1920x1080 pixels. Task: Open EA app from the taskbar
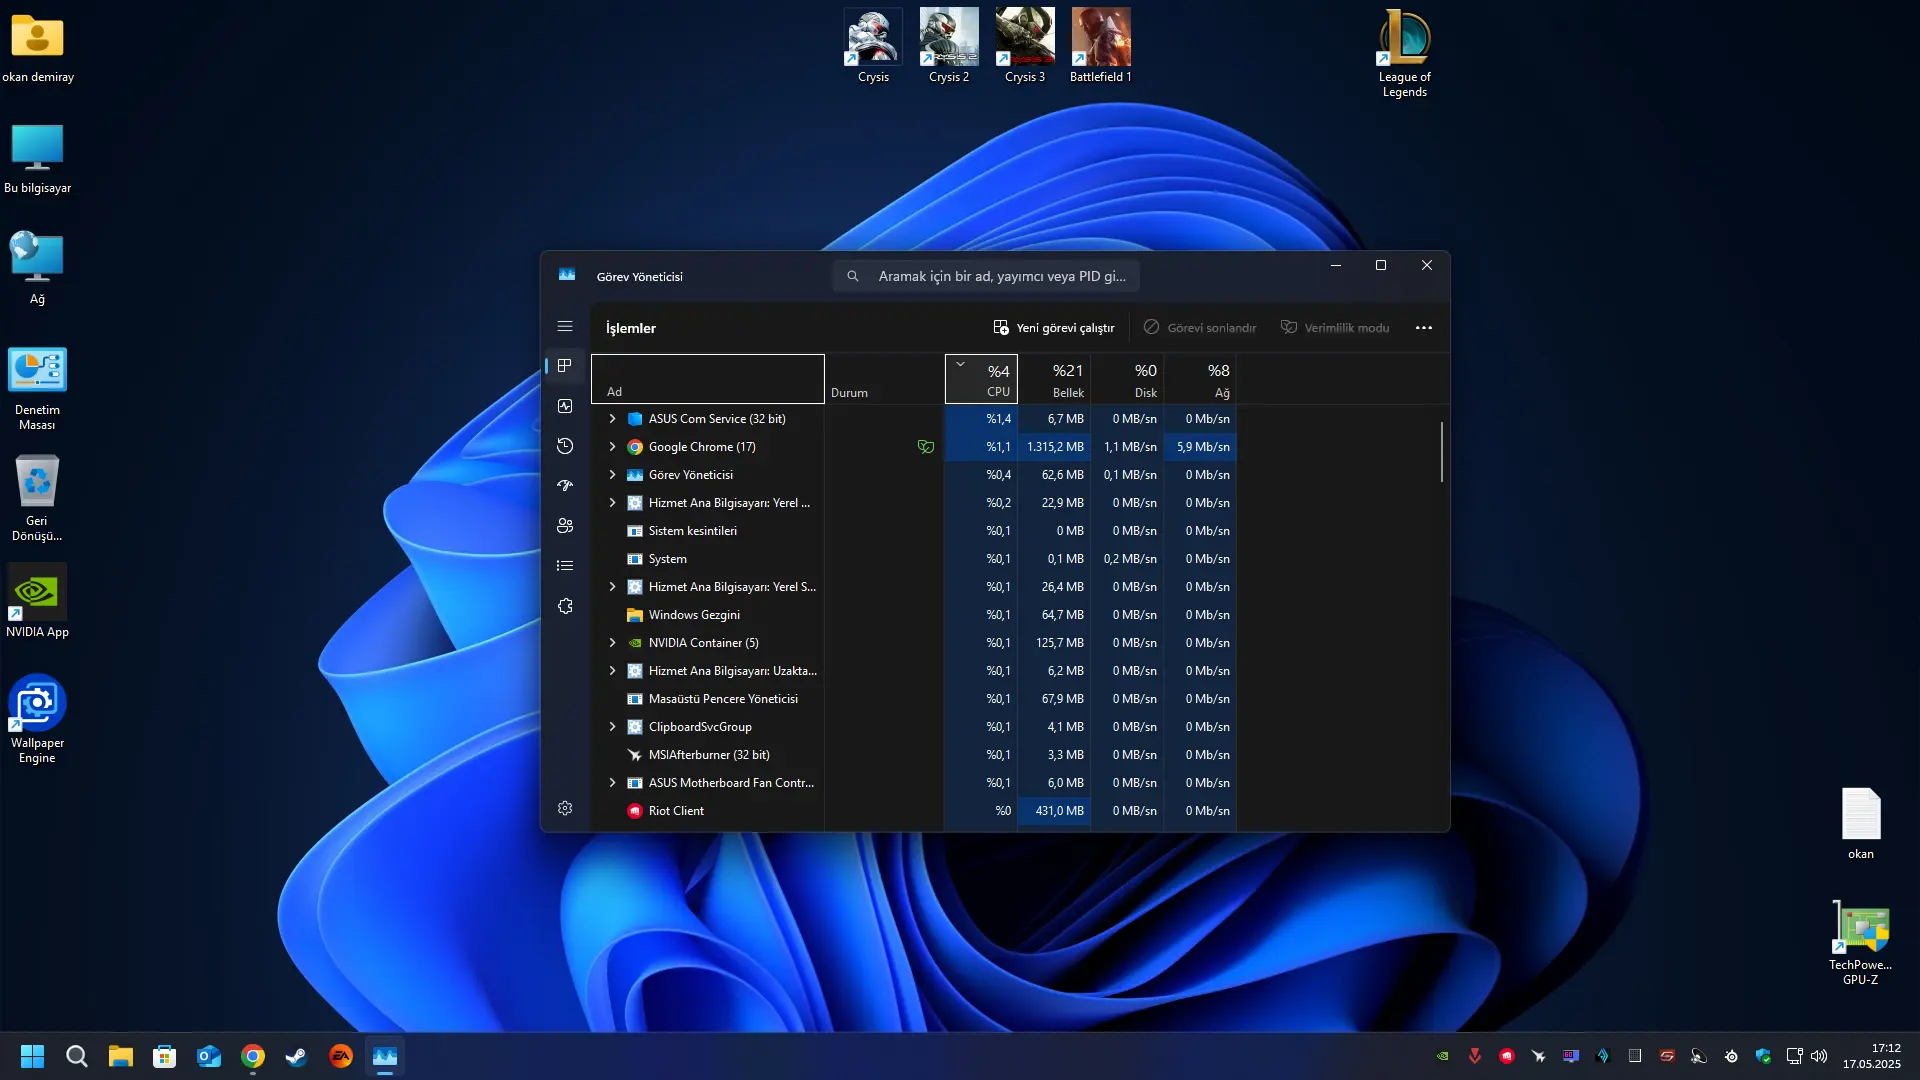341,1056
